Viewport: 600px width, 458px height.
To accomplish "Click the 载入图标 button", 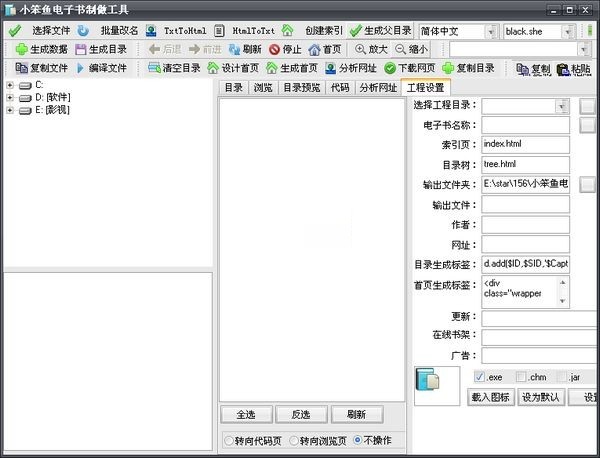I will click(490, 398).
